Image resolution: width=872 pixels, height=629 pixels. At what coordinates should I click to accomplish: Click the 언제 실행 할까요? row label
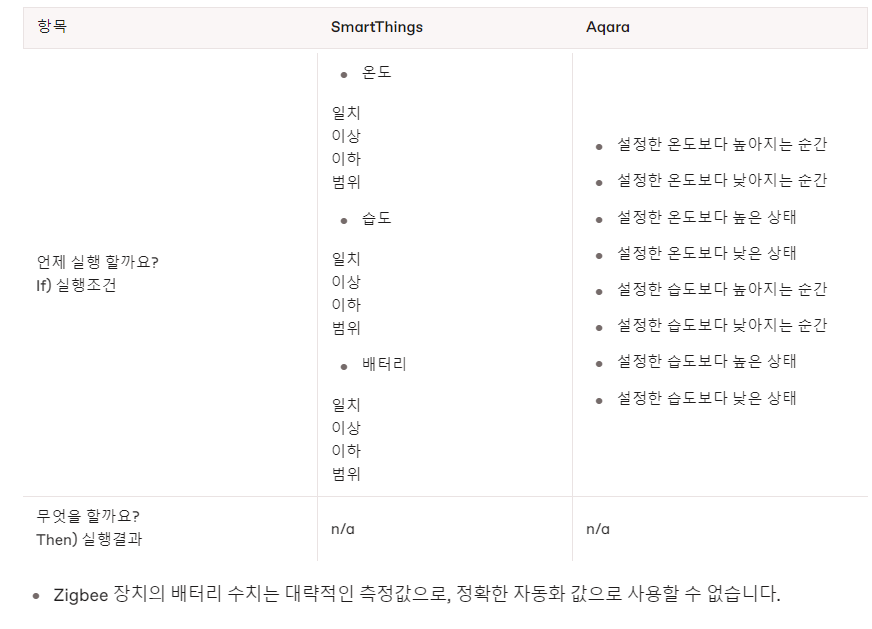click(x=97, y=262)
